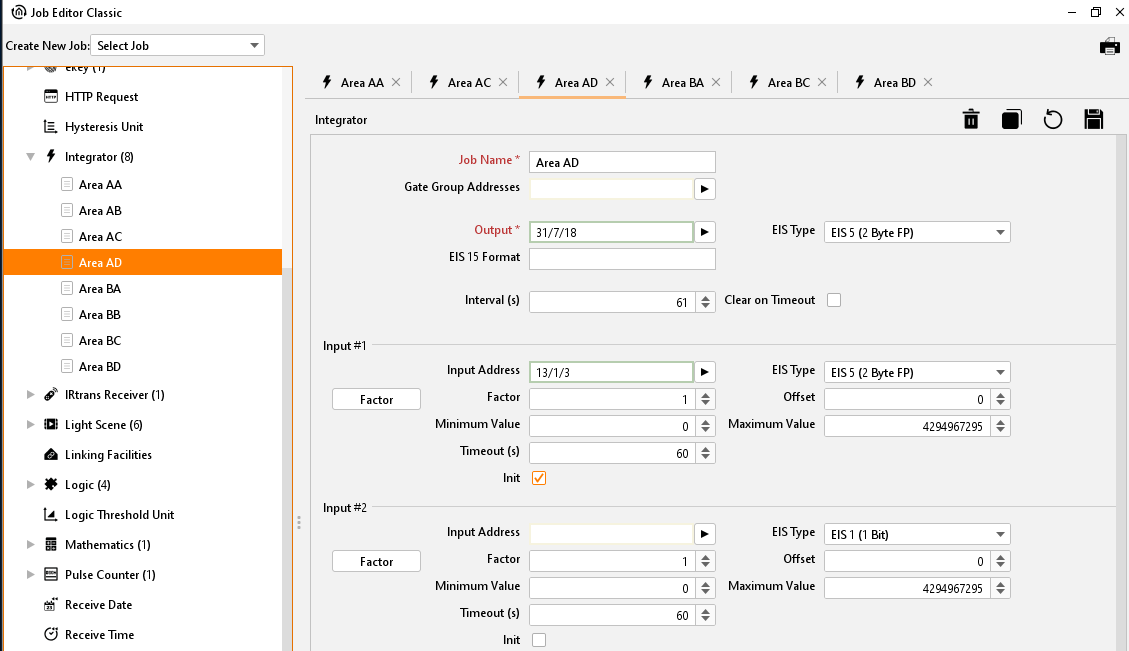Screen dimensions: 1129x651
Task: Switch to the Area AC tab
Action: pyautogui.click(x=468, y=83)
